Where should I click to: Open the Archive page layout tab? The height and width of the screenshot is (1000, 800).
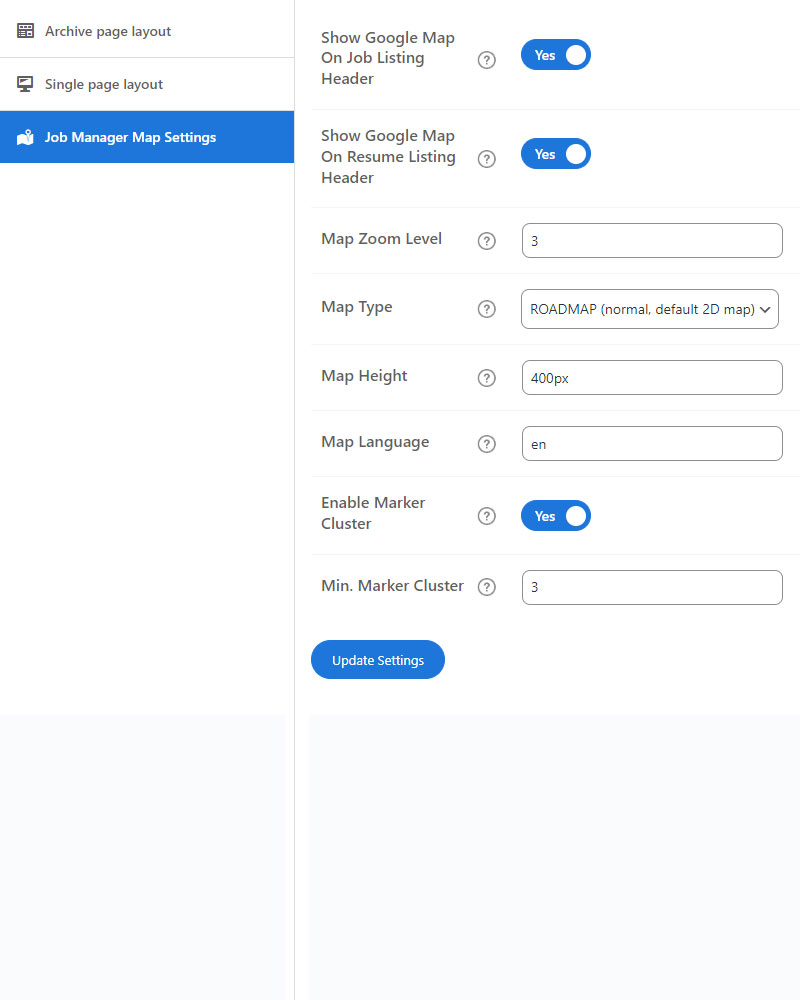click(108, 31)
